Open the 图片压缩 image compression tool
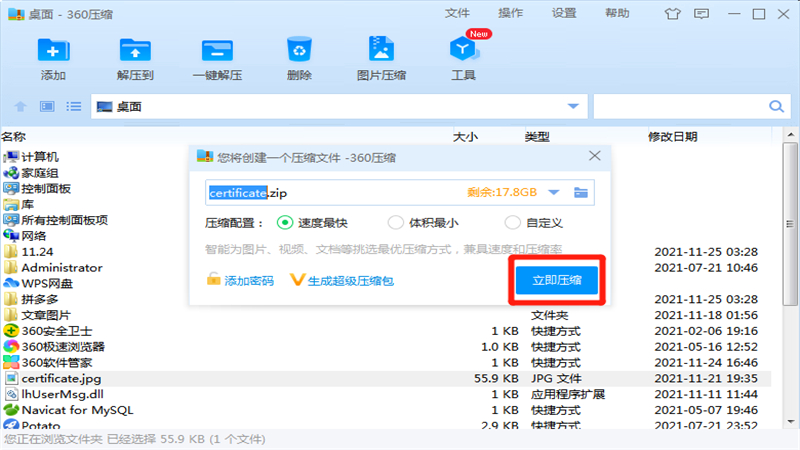 381,49
